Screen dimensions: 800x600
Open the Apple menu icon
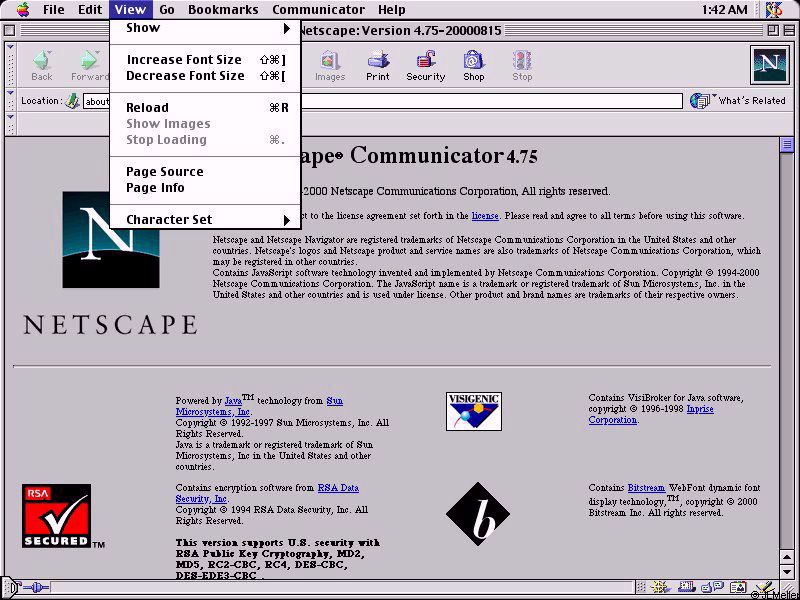[x=22, y=9]
